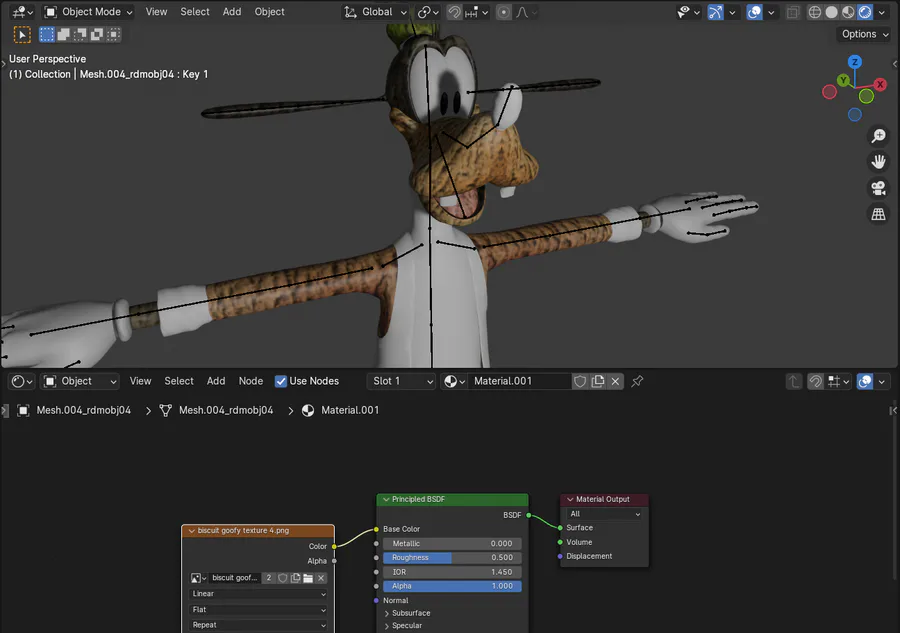This screenshot has height=633, width=900.
Task: Open the object visibility and selectability menu
Action: [x=688, y=11]
